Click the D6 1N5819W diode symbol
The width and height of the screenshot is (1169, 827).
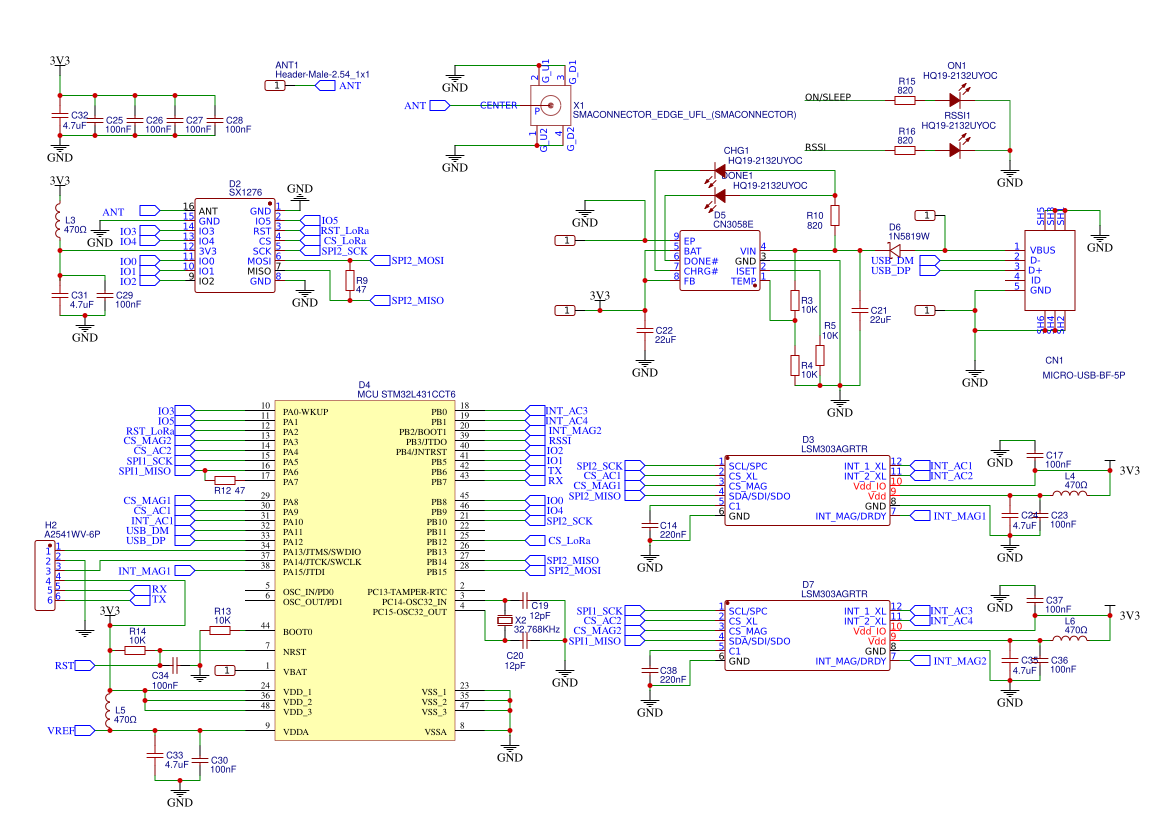[894, 249]
